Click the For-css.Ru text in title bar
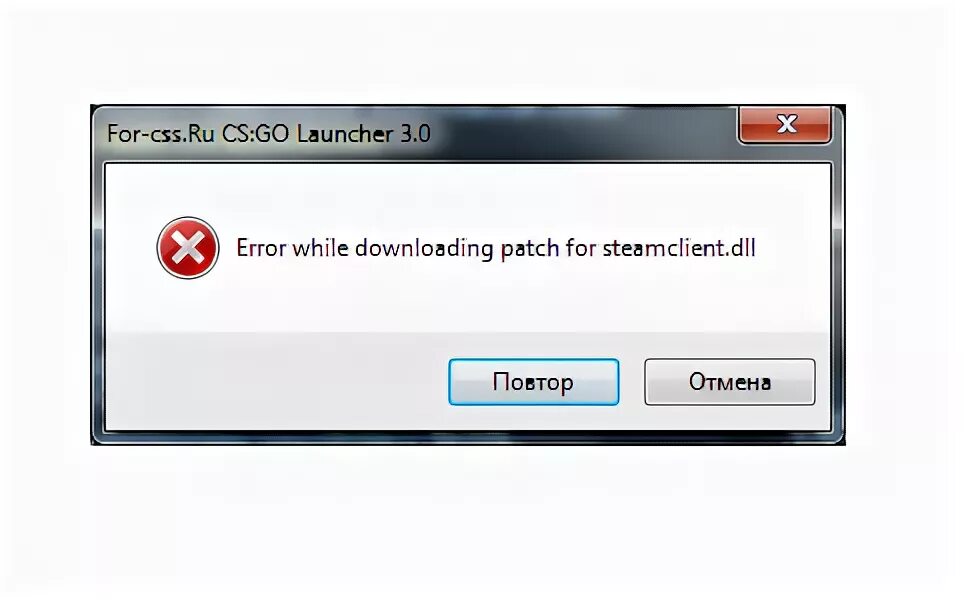 (160, 133)
